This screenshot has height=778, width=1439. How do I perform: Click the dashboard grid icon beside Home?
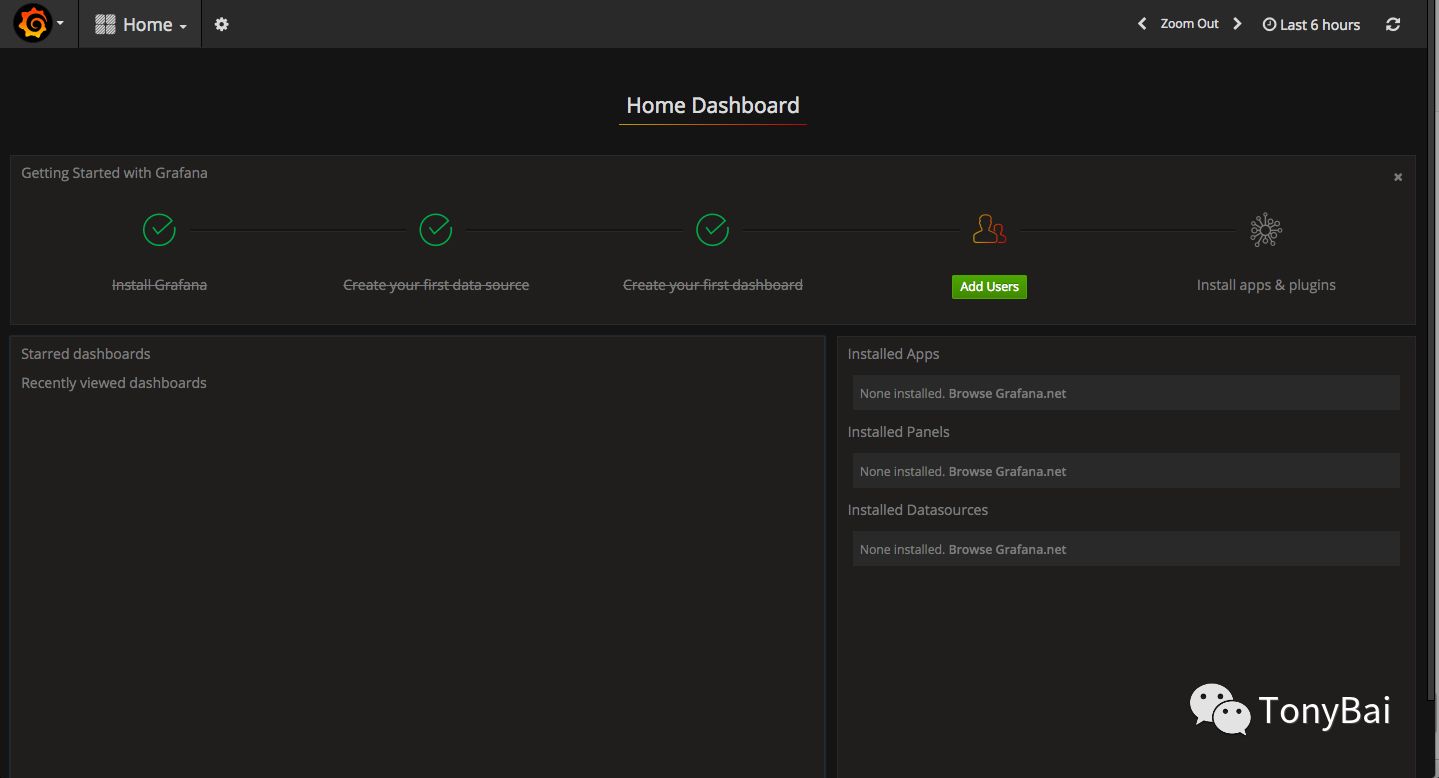tap(105, 24)
